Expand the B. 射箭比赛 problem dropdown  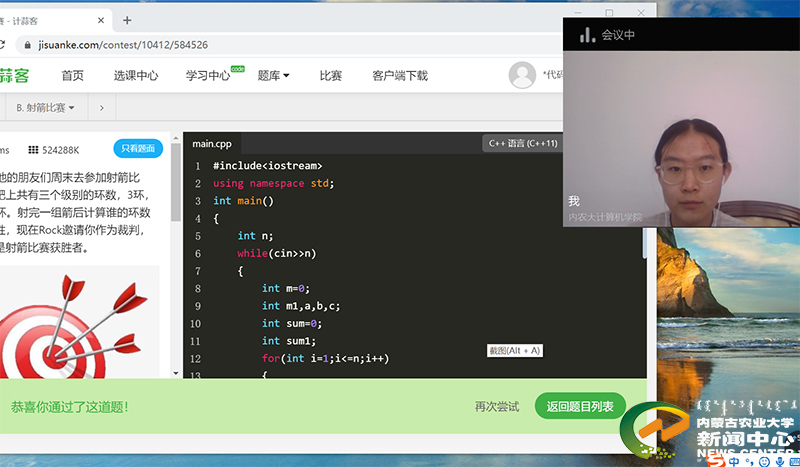[45, 108]
